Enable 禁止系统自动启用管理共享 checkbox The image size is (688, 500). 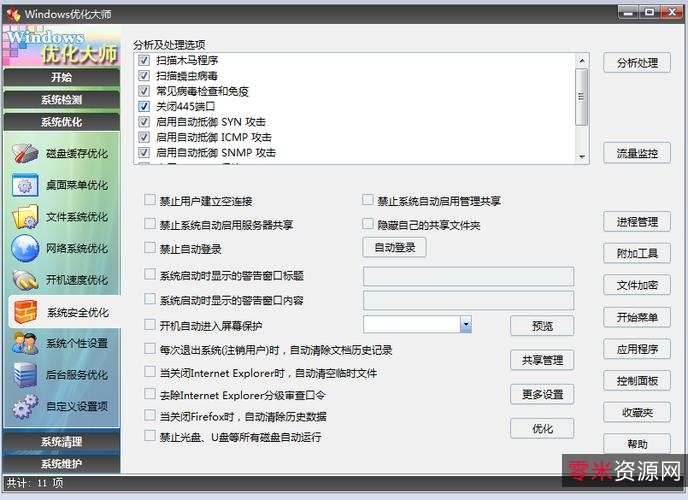point(368,200)
